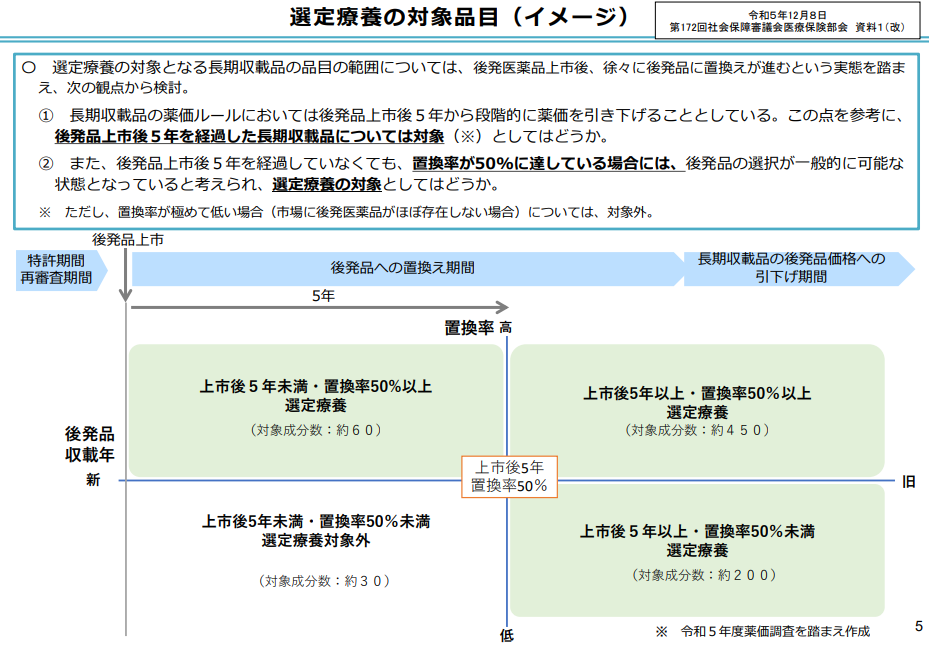
Task: Select the 旧 label at axis end
Action: (x=909, y=482)
